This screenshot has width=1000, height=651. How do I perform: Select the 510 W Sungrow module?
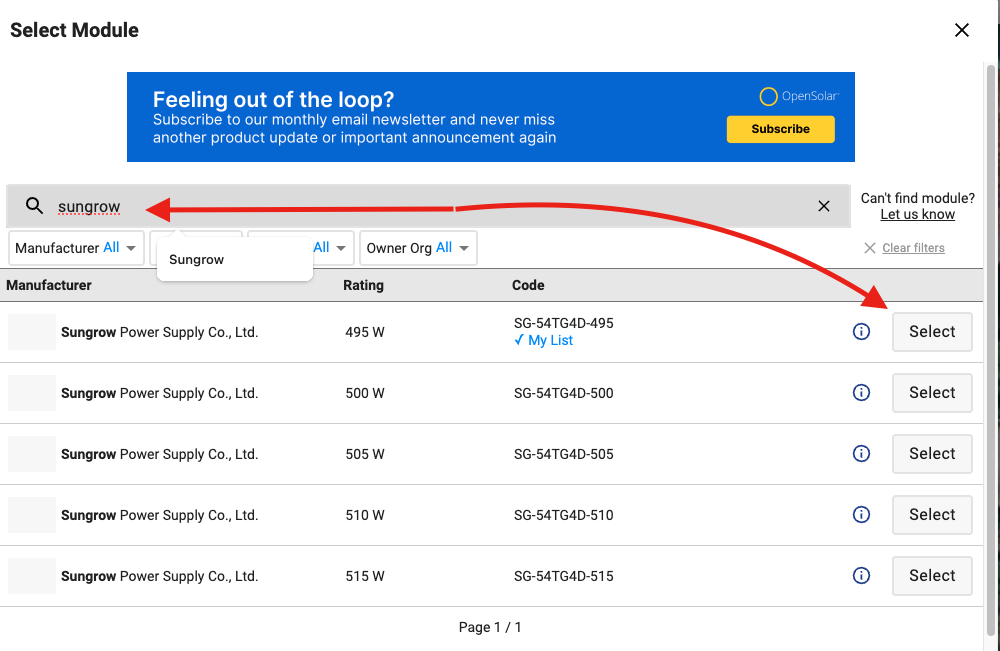point(932,515)
